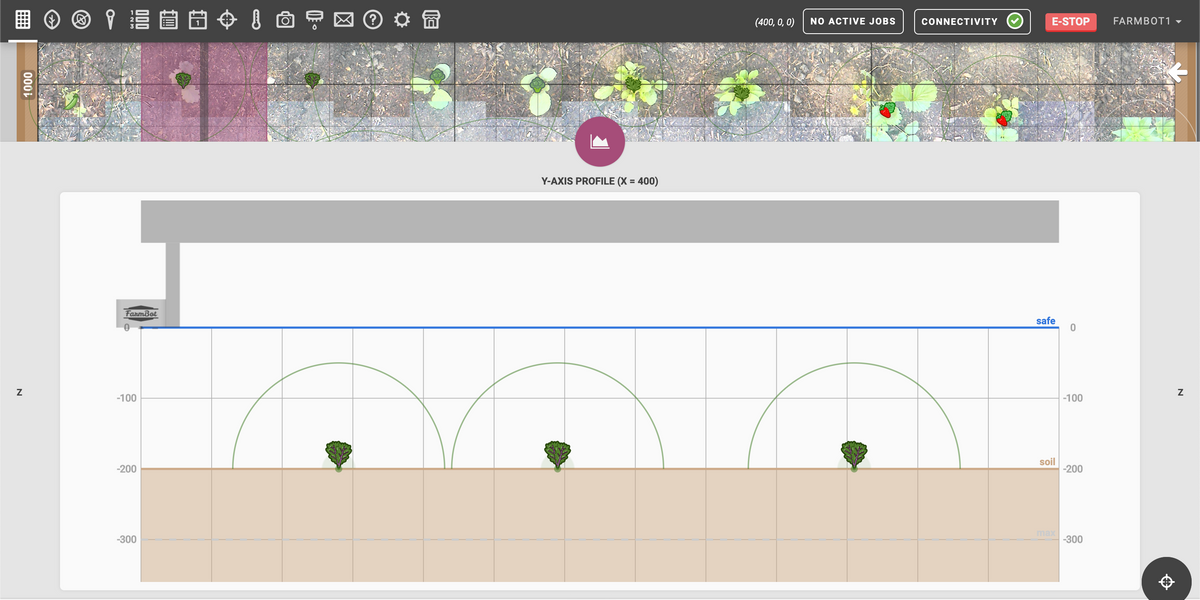Open the Photos camera icon
1200x600 pixels.
(284, 18)
